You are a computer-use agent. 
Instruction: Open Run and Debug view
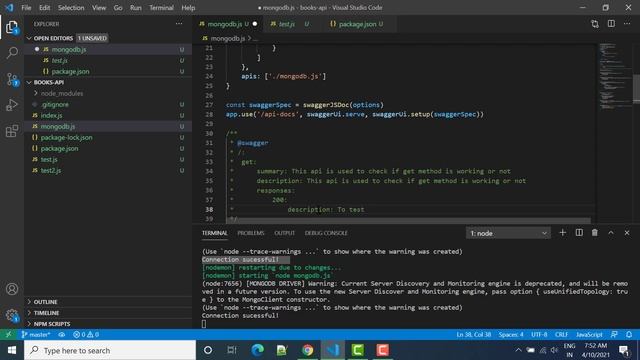12,105
